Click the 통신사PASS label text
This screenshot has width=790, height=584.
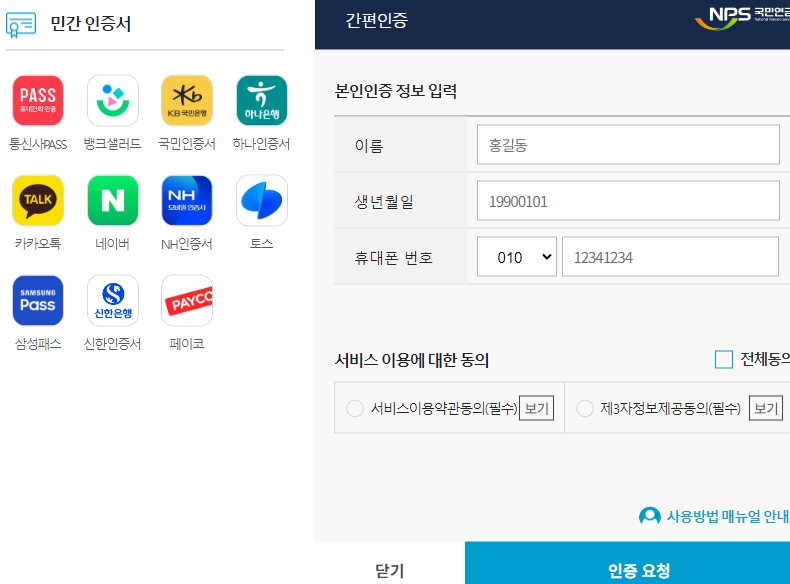[38, 144]
